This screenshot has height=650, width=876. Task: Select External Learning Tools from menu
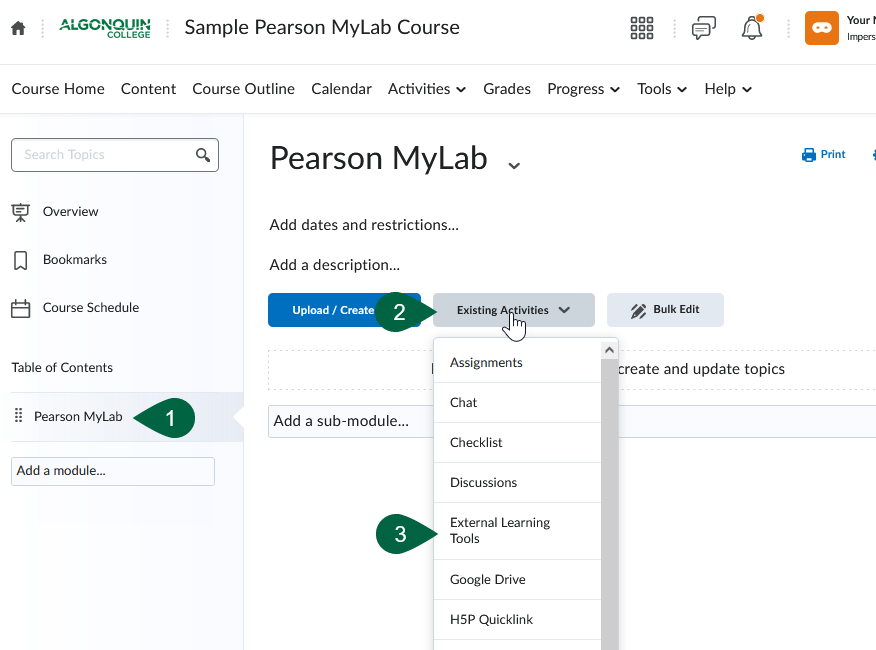coord(500,531)
